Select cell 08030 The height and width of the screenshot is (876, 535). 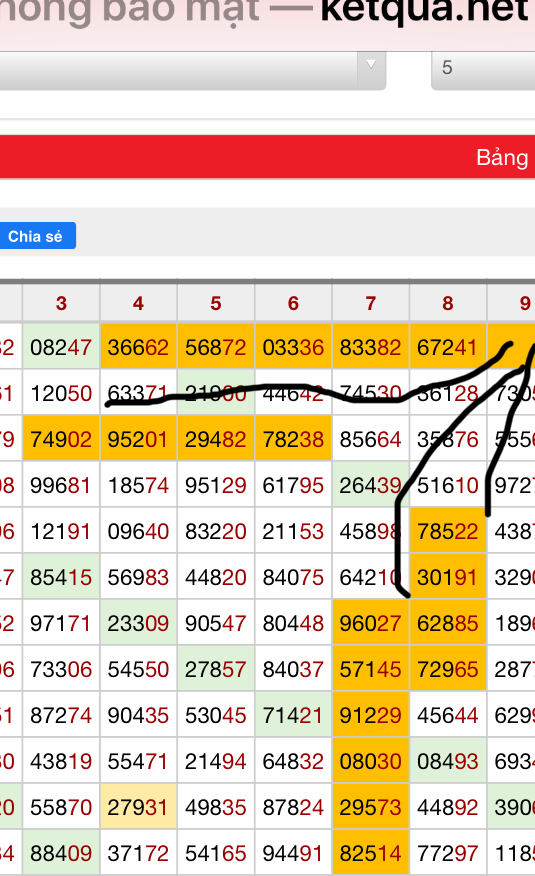pyautogui.click(x=371, y=760)
